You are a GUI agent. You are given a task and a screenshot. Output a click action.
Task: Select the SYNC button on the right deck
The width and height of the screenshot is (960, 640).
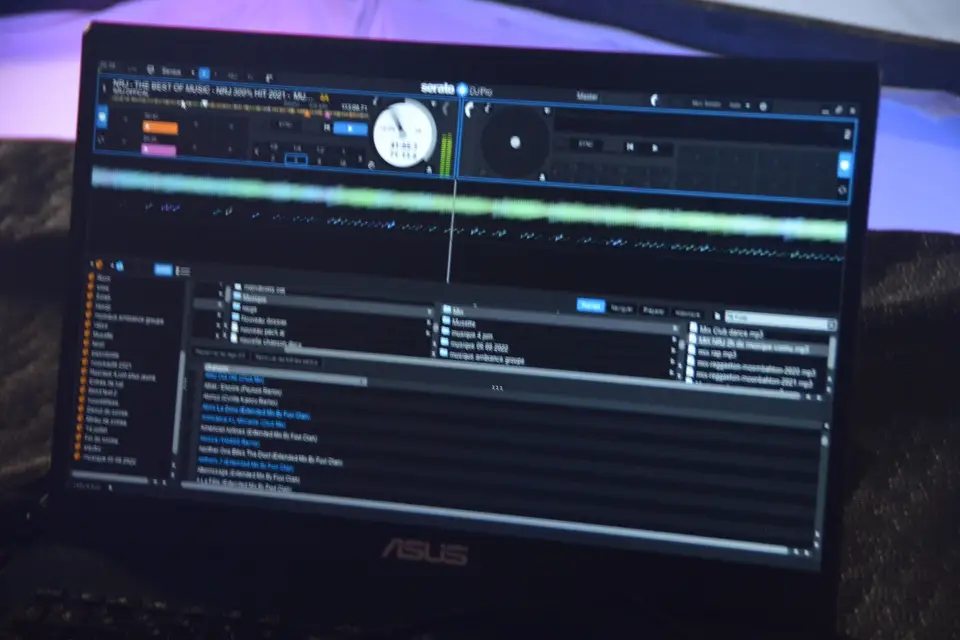point(584,144)
